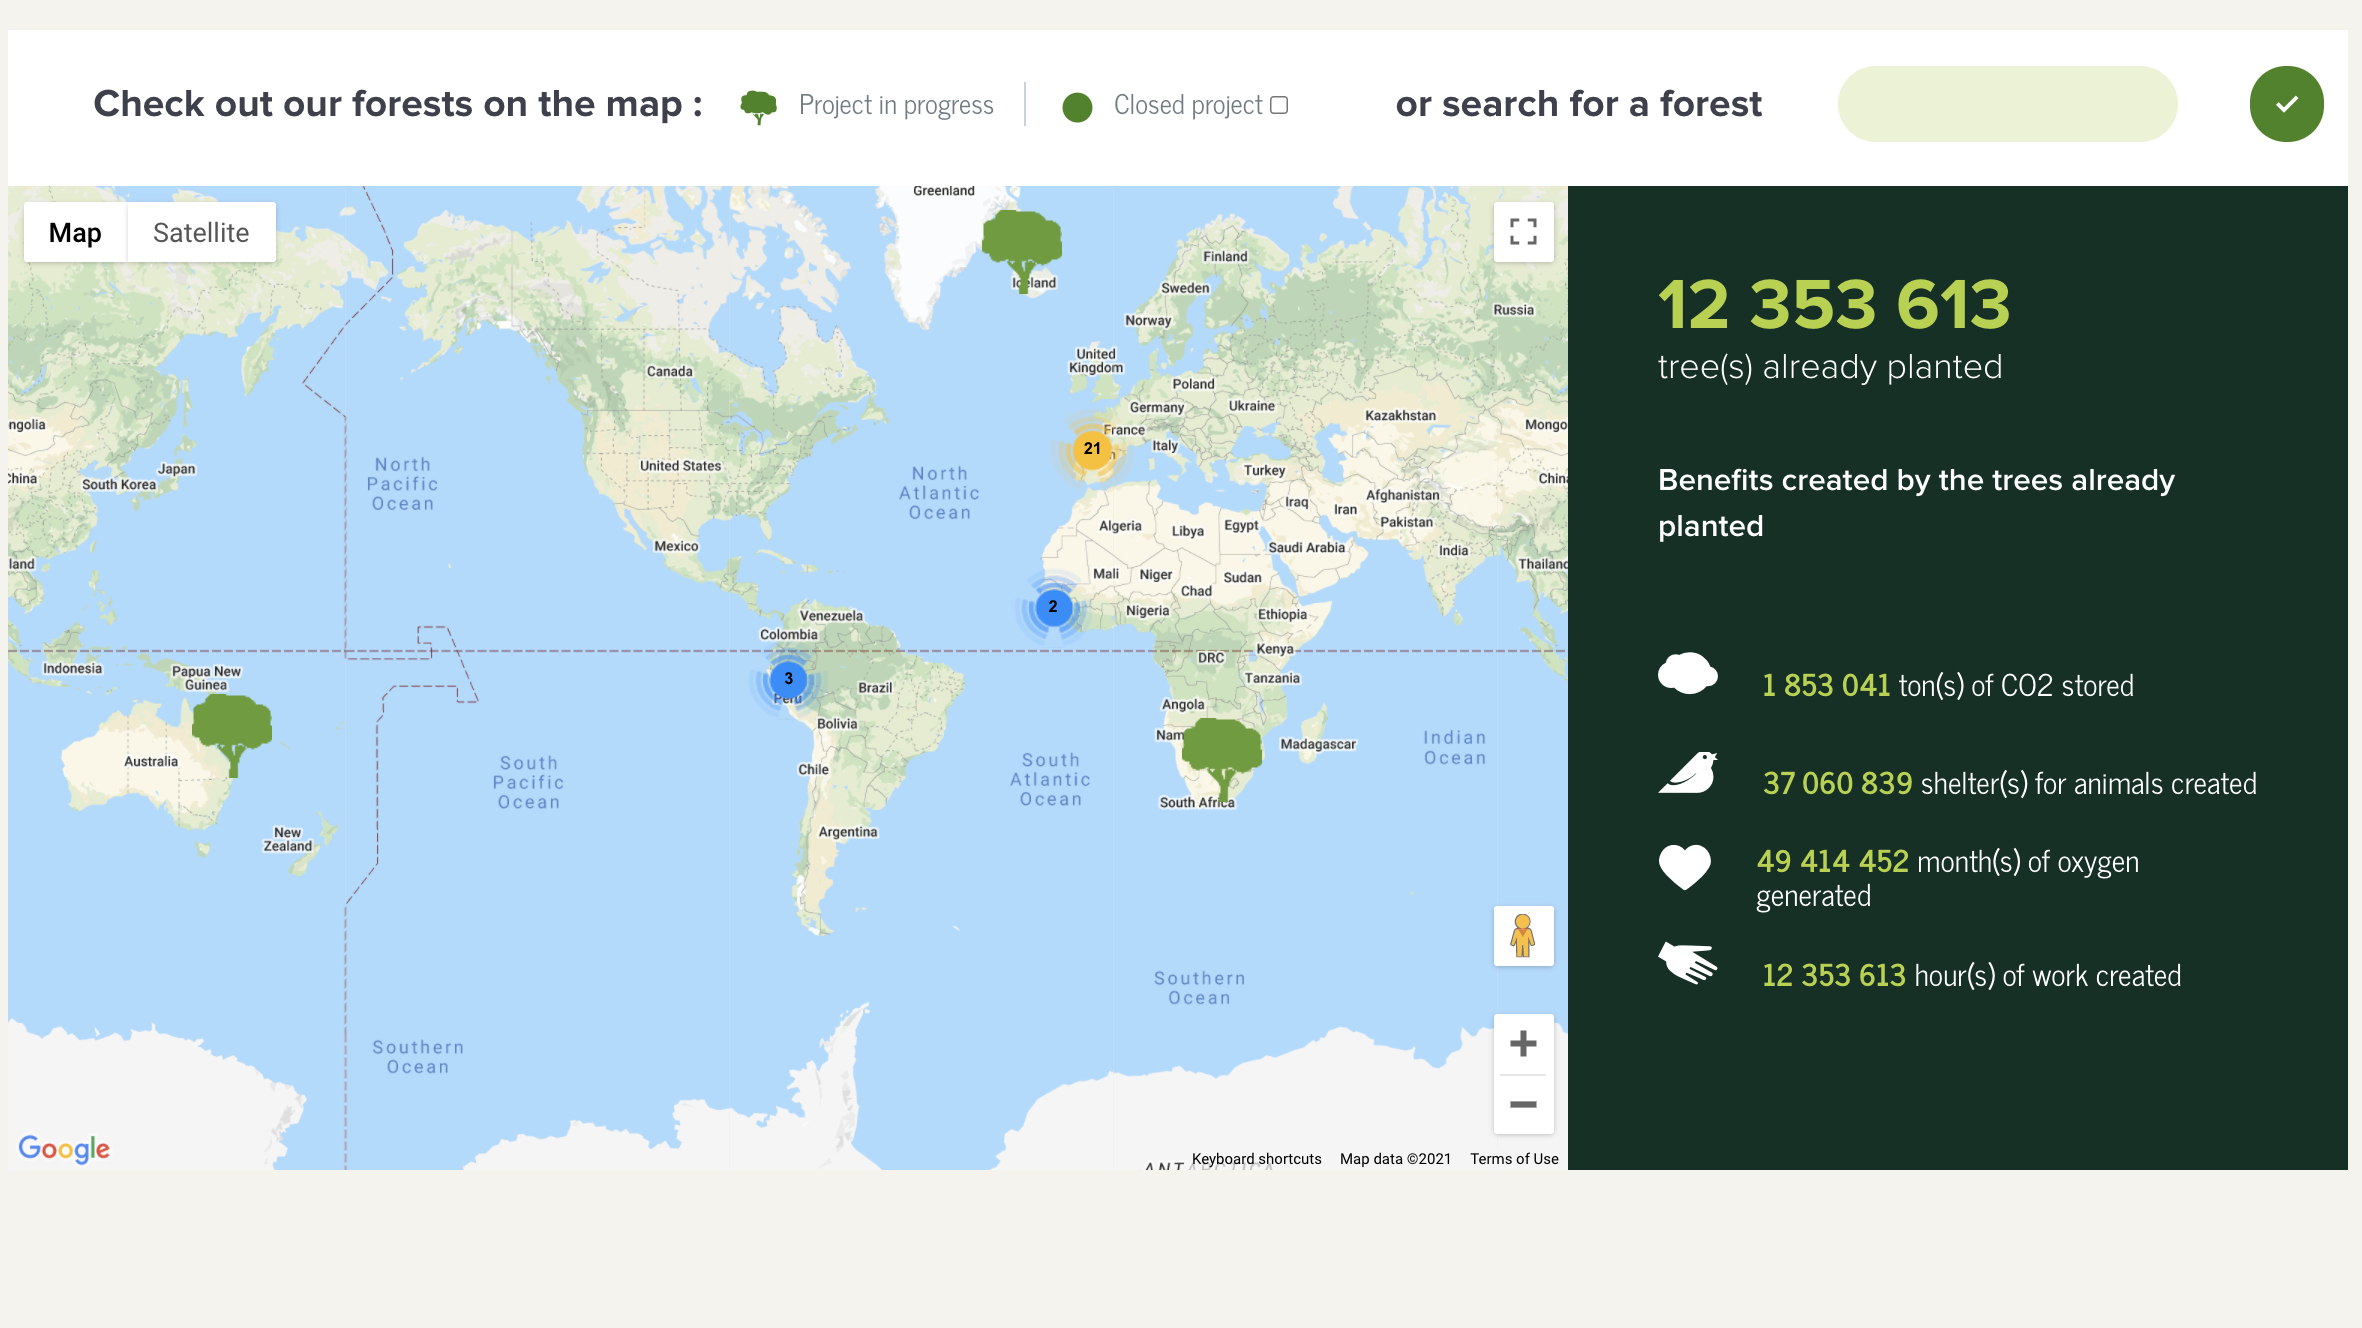
Task: Zoom in using the plus control
Action: click(x=1523, y=1043)
